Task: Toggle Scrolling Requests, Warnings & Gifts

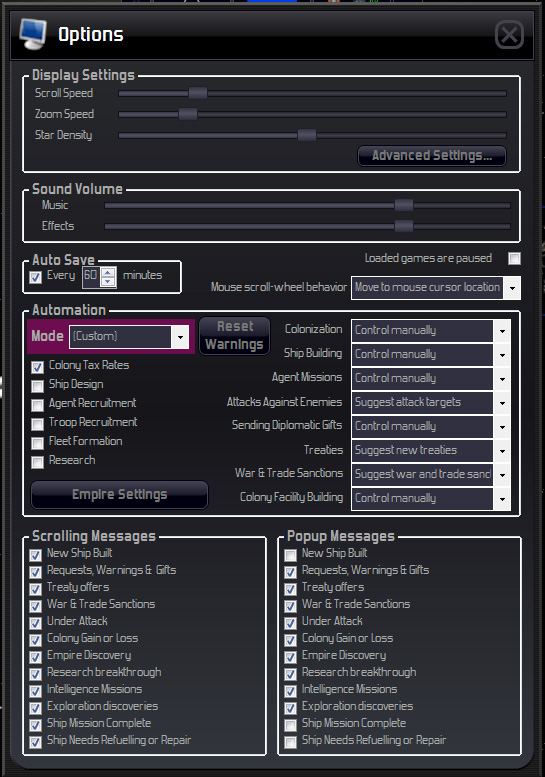Action: [x=35, y=572]
